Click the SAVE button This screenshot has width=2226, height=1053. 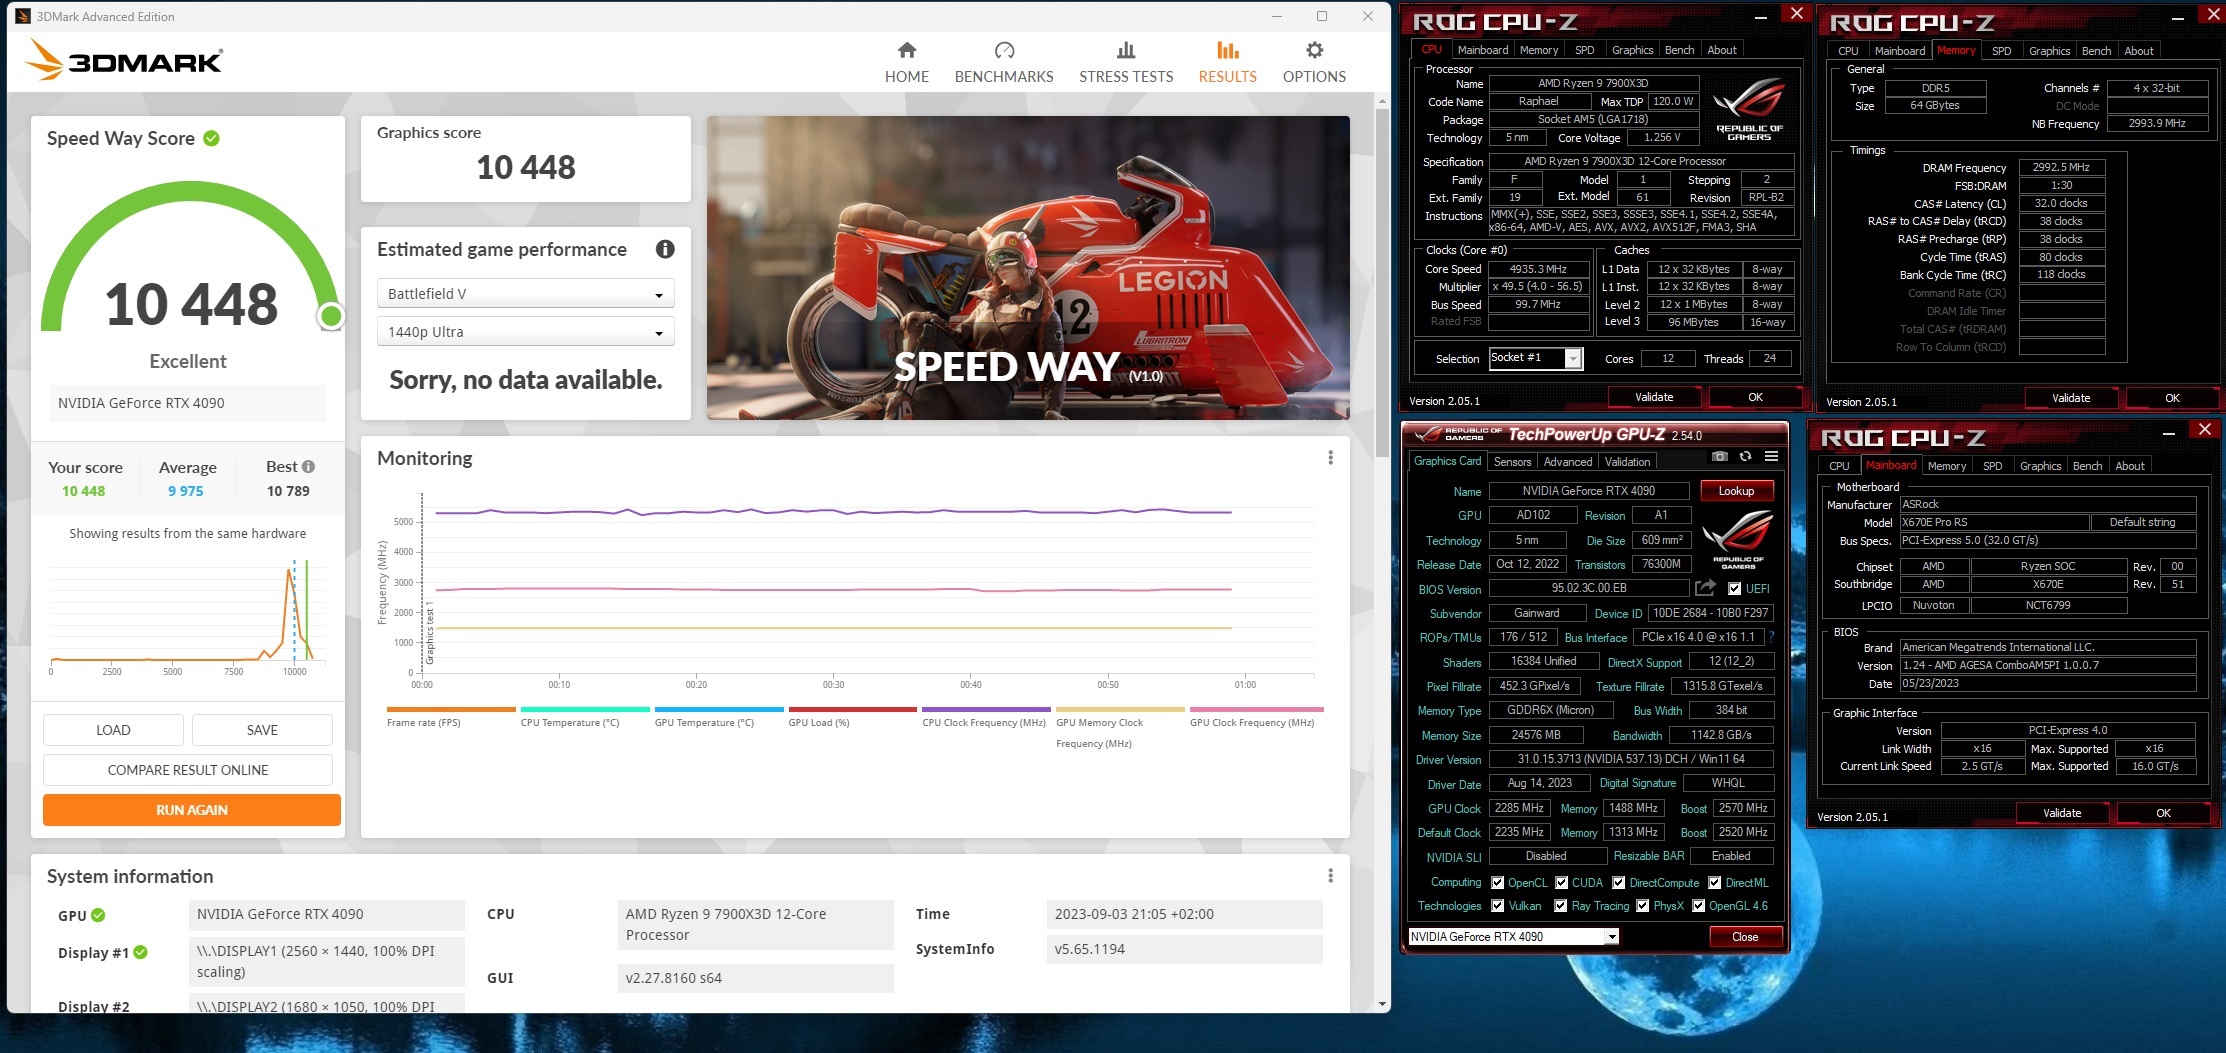pos(262,730)
